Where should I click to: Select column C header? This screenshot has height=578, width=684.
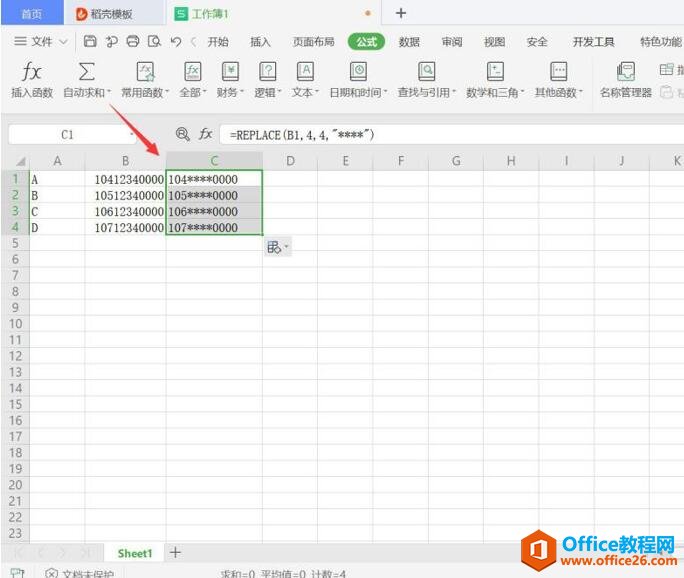(x=214, y=161)
